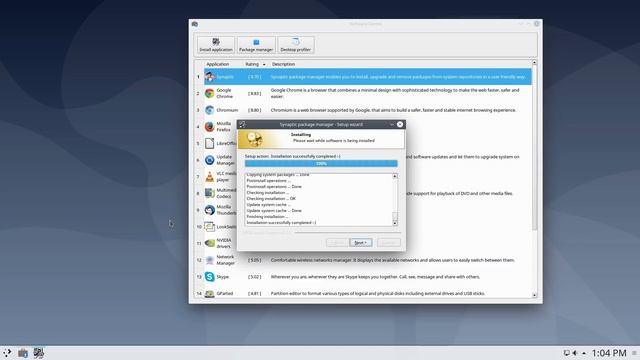The width and height of the screenshot is (640, 360).
Task: Click the Synaptic icon in the selected row
Action: click(210, 77)
